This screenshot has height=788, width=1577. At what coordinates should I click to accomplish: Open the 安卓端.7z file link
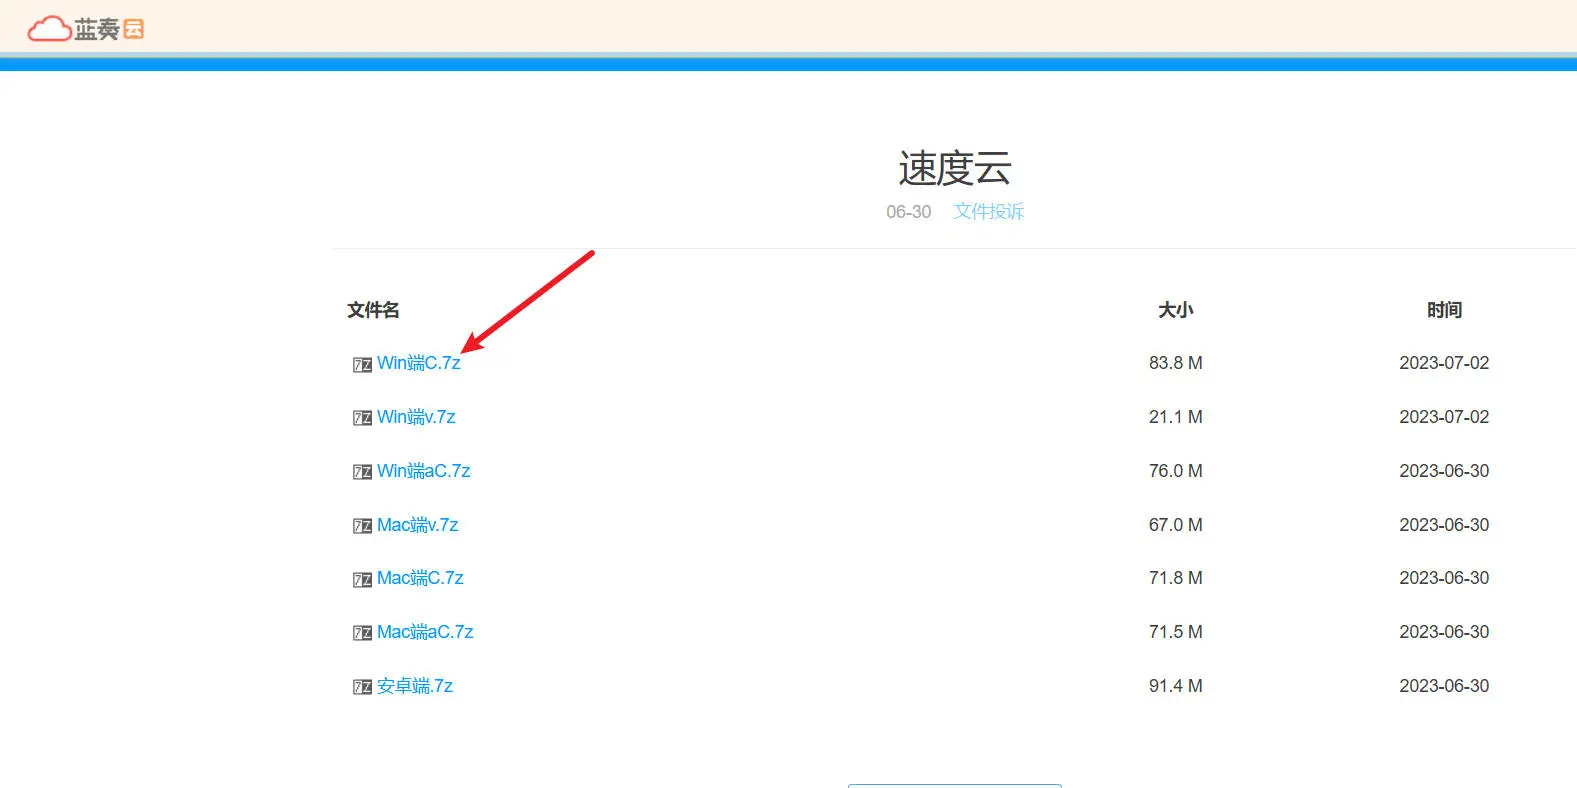pos(415,686)
